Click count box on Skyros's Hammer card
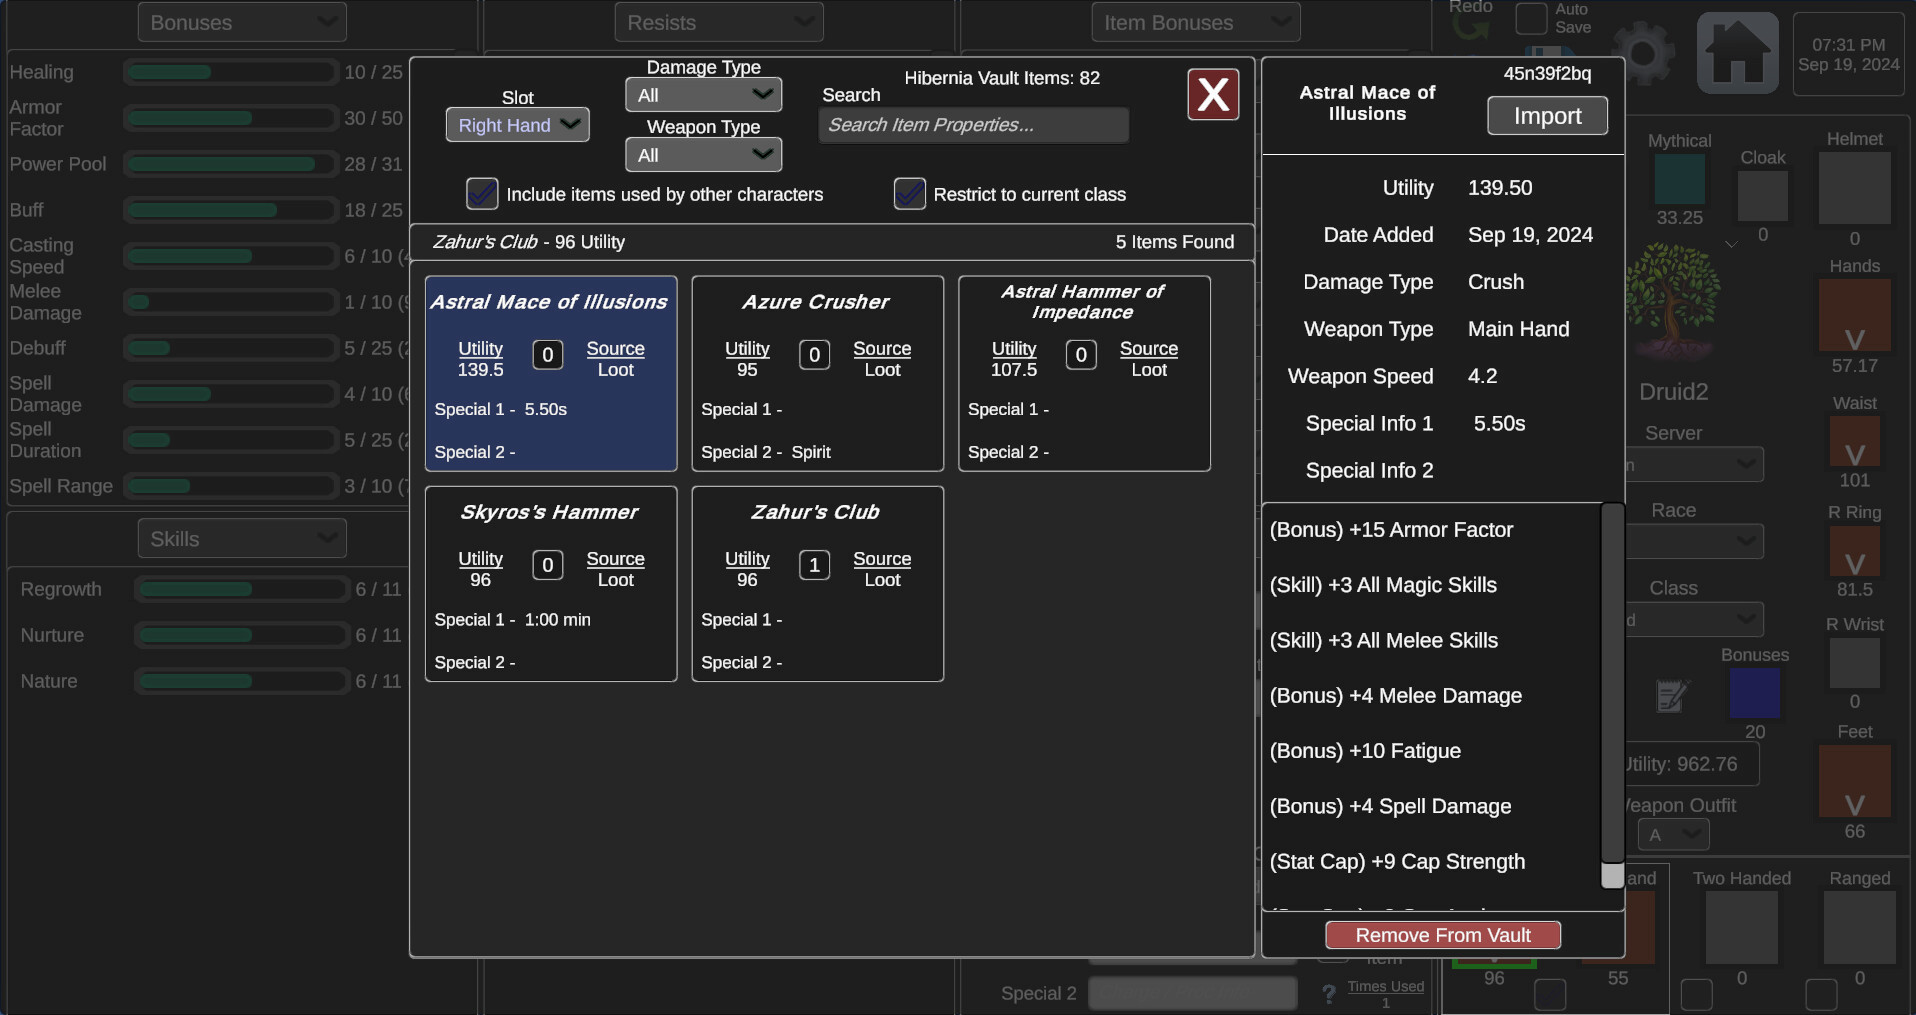The image size is (1916, 1015). [547, 565]
